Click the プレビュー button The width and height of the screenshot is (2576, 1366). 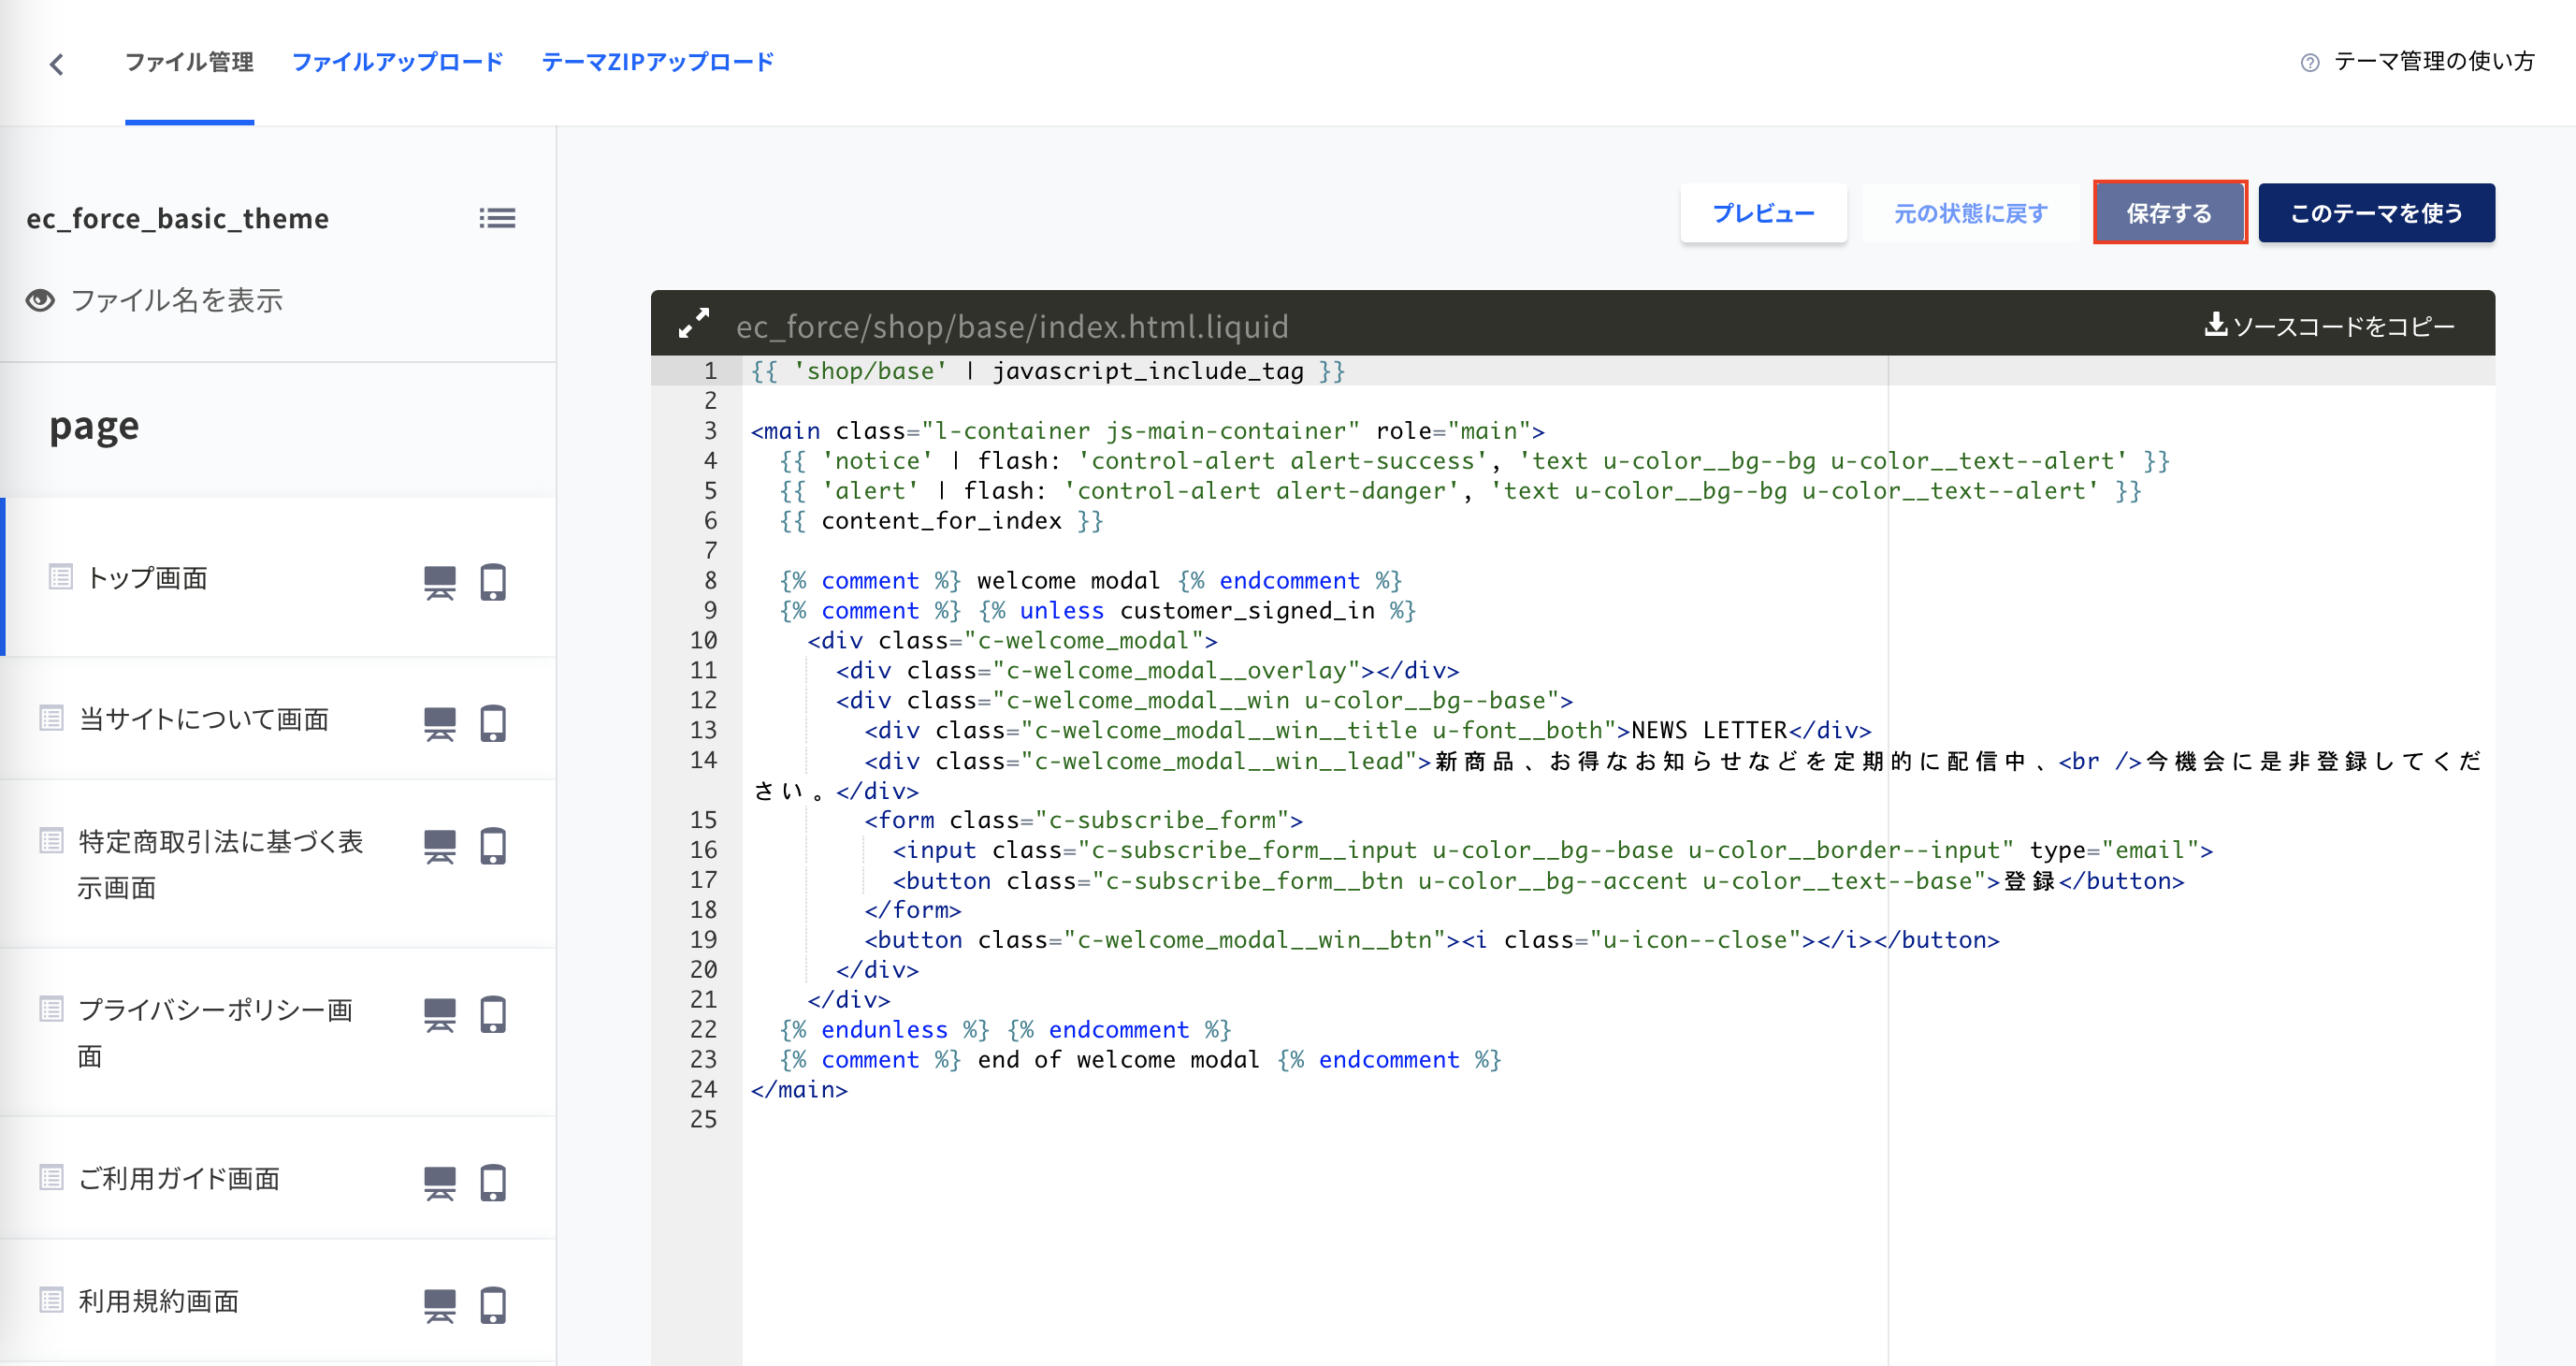coord(1762,212)
